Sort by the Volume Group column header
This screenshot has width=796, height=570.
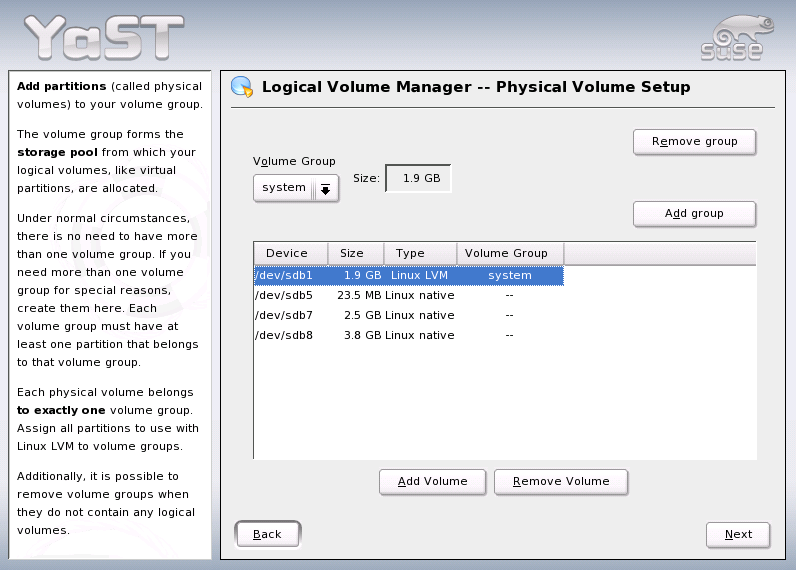(510, 253)
